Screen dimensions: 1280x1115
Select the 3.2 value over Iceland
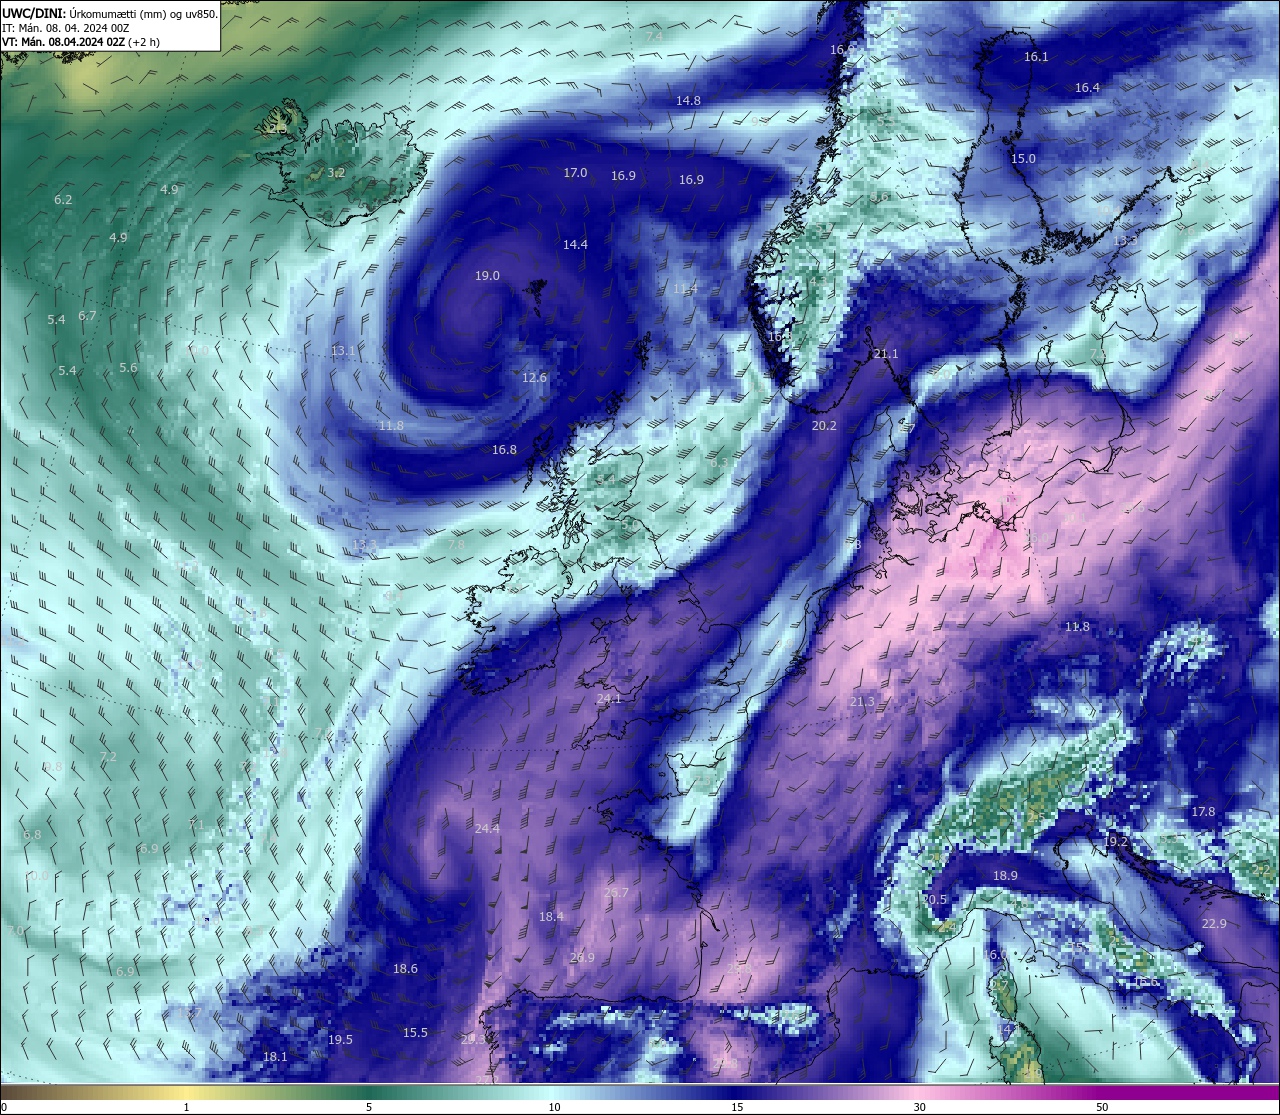point(336,173)
